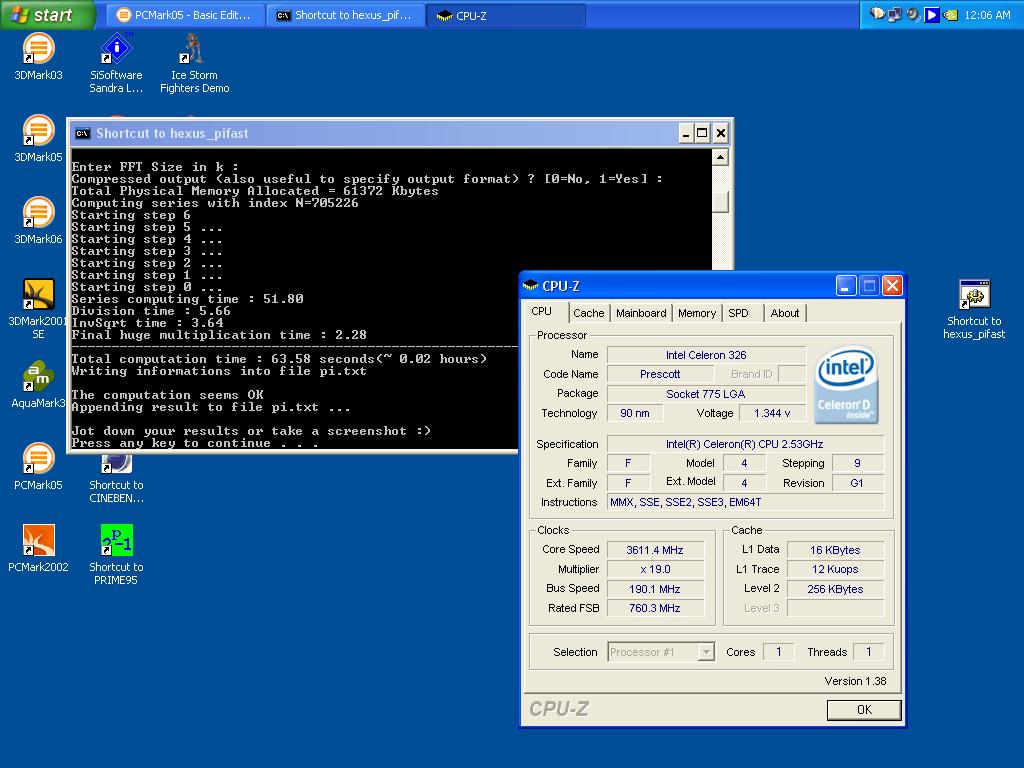Click the Bus Speed value 190.1 MHz
The height and width of the screenshot is (768, 1024).
(x=655, y=589)
